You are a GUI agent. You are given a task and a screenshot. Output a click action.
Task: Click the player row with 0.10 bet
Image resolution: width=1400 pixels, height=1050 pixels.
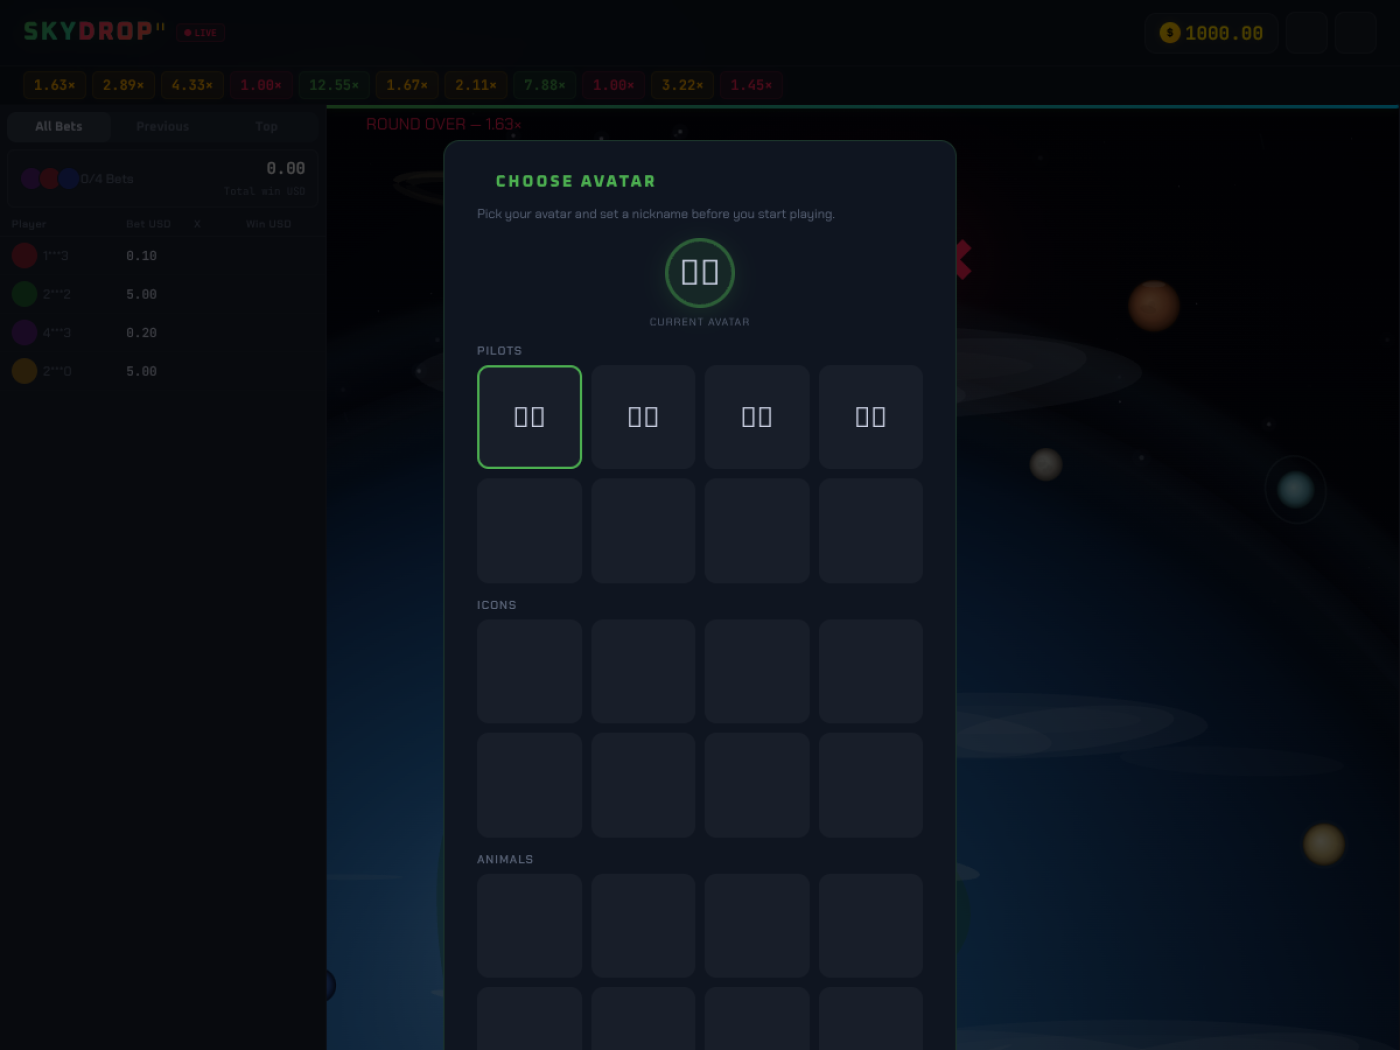[x=160, y=256]
